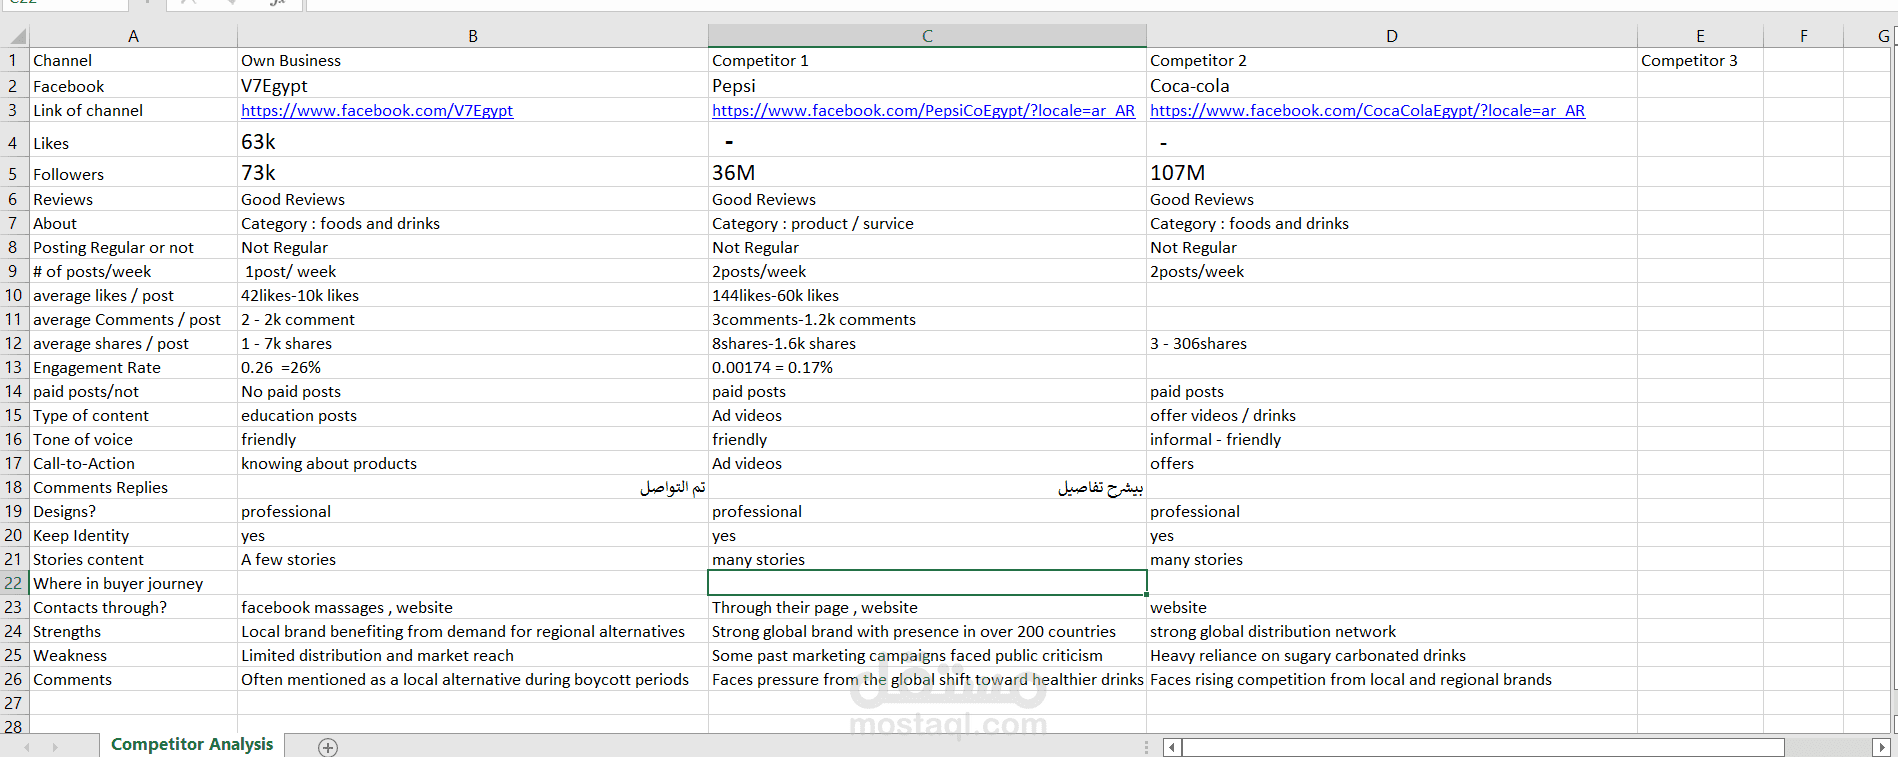Select cell '0.00174 = 0.17%'
The height and width of the screenshot is (757, 1898).
coord(927,368)
